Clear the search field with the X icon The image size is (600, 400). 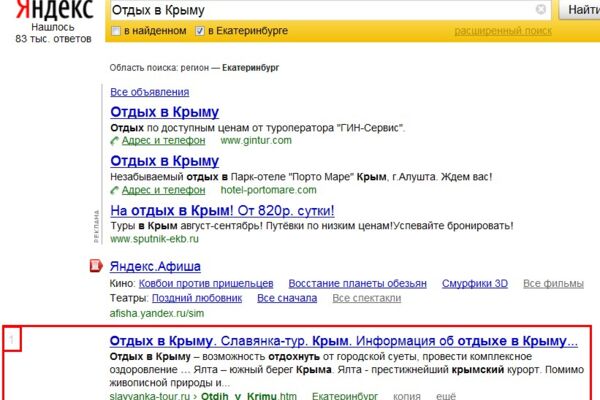click(540, 9)
